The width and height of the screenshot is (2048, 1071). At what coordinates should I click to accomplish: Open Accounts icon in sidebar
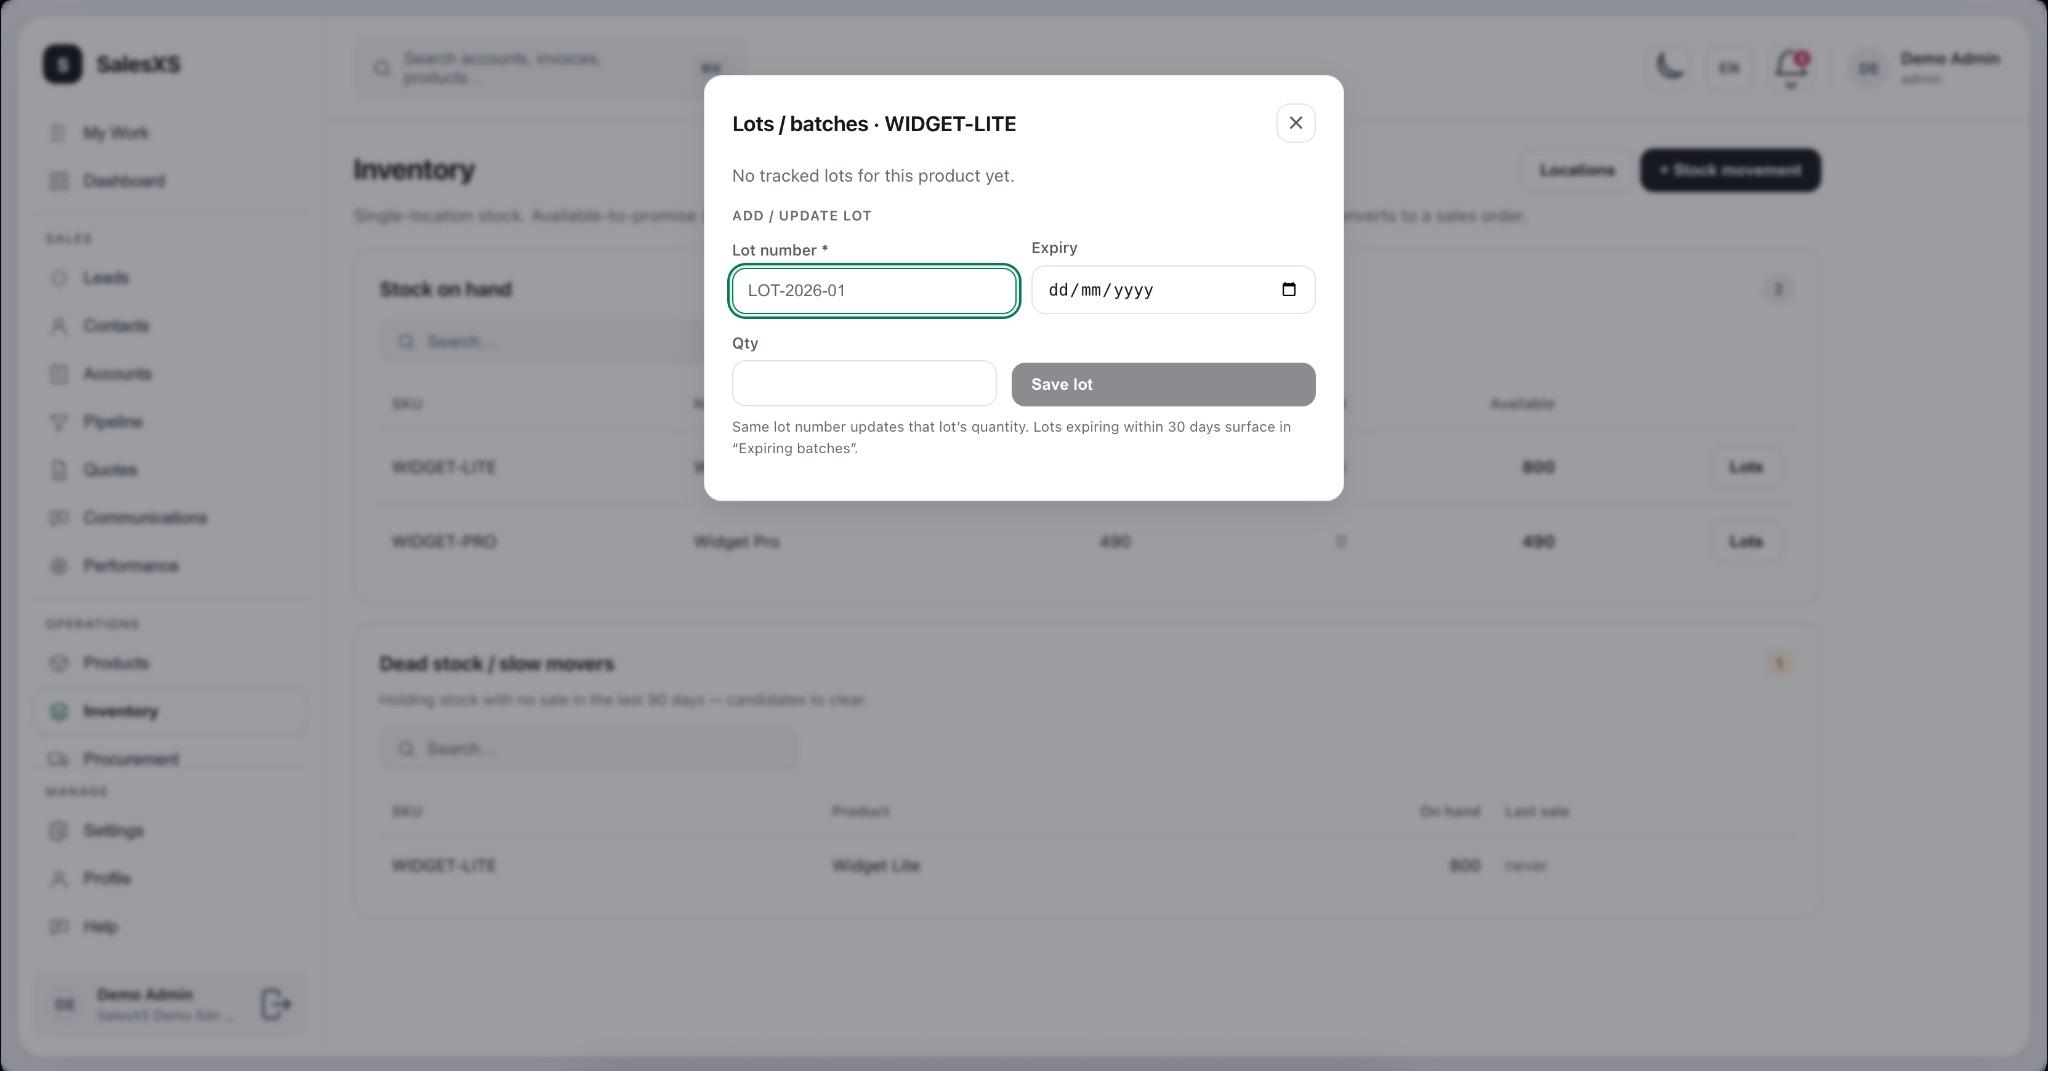(59, 374)
